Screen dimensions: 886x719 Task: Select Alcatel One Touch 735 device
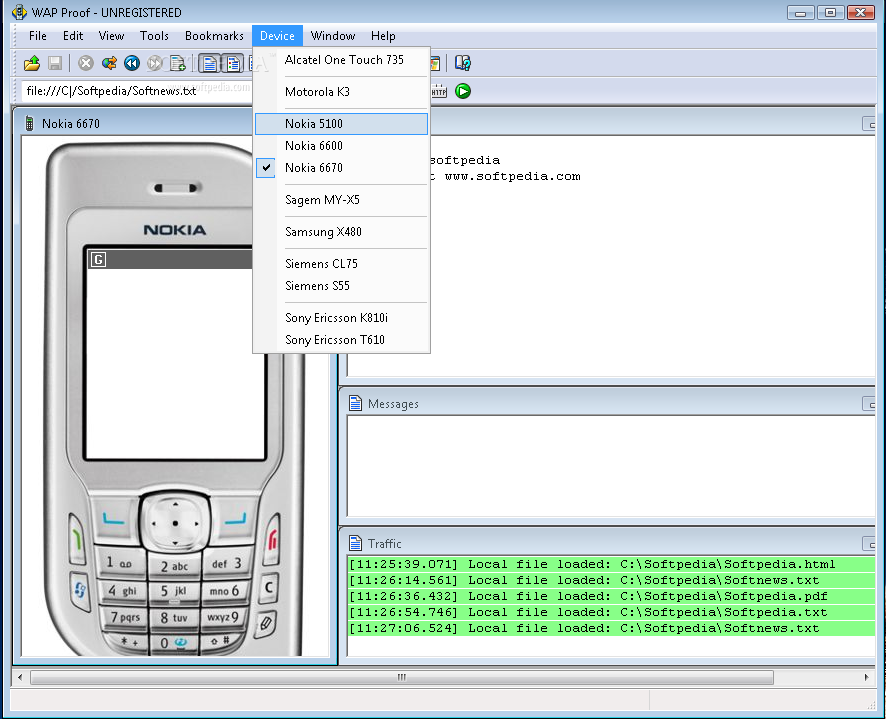[341, 60]
